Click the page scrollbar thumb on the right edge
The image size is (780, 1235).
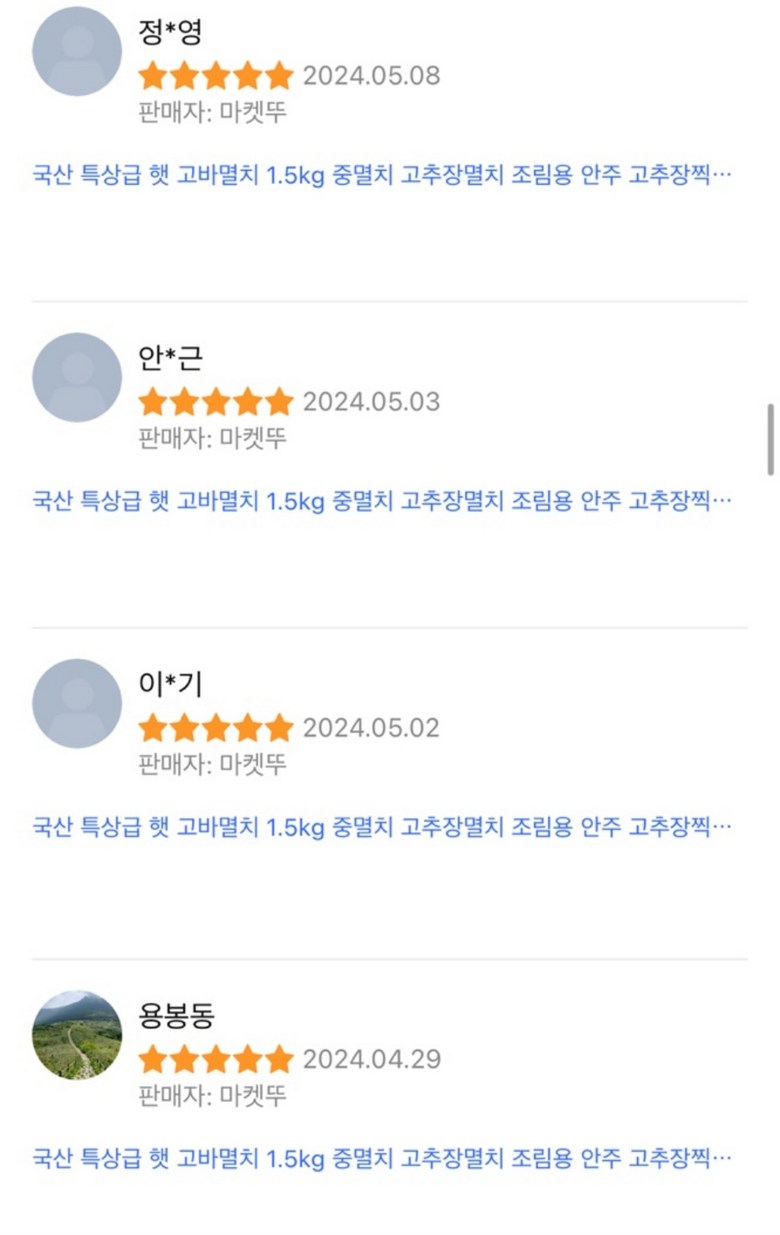click(x=770, y=439)
